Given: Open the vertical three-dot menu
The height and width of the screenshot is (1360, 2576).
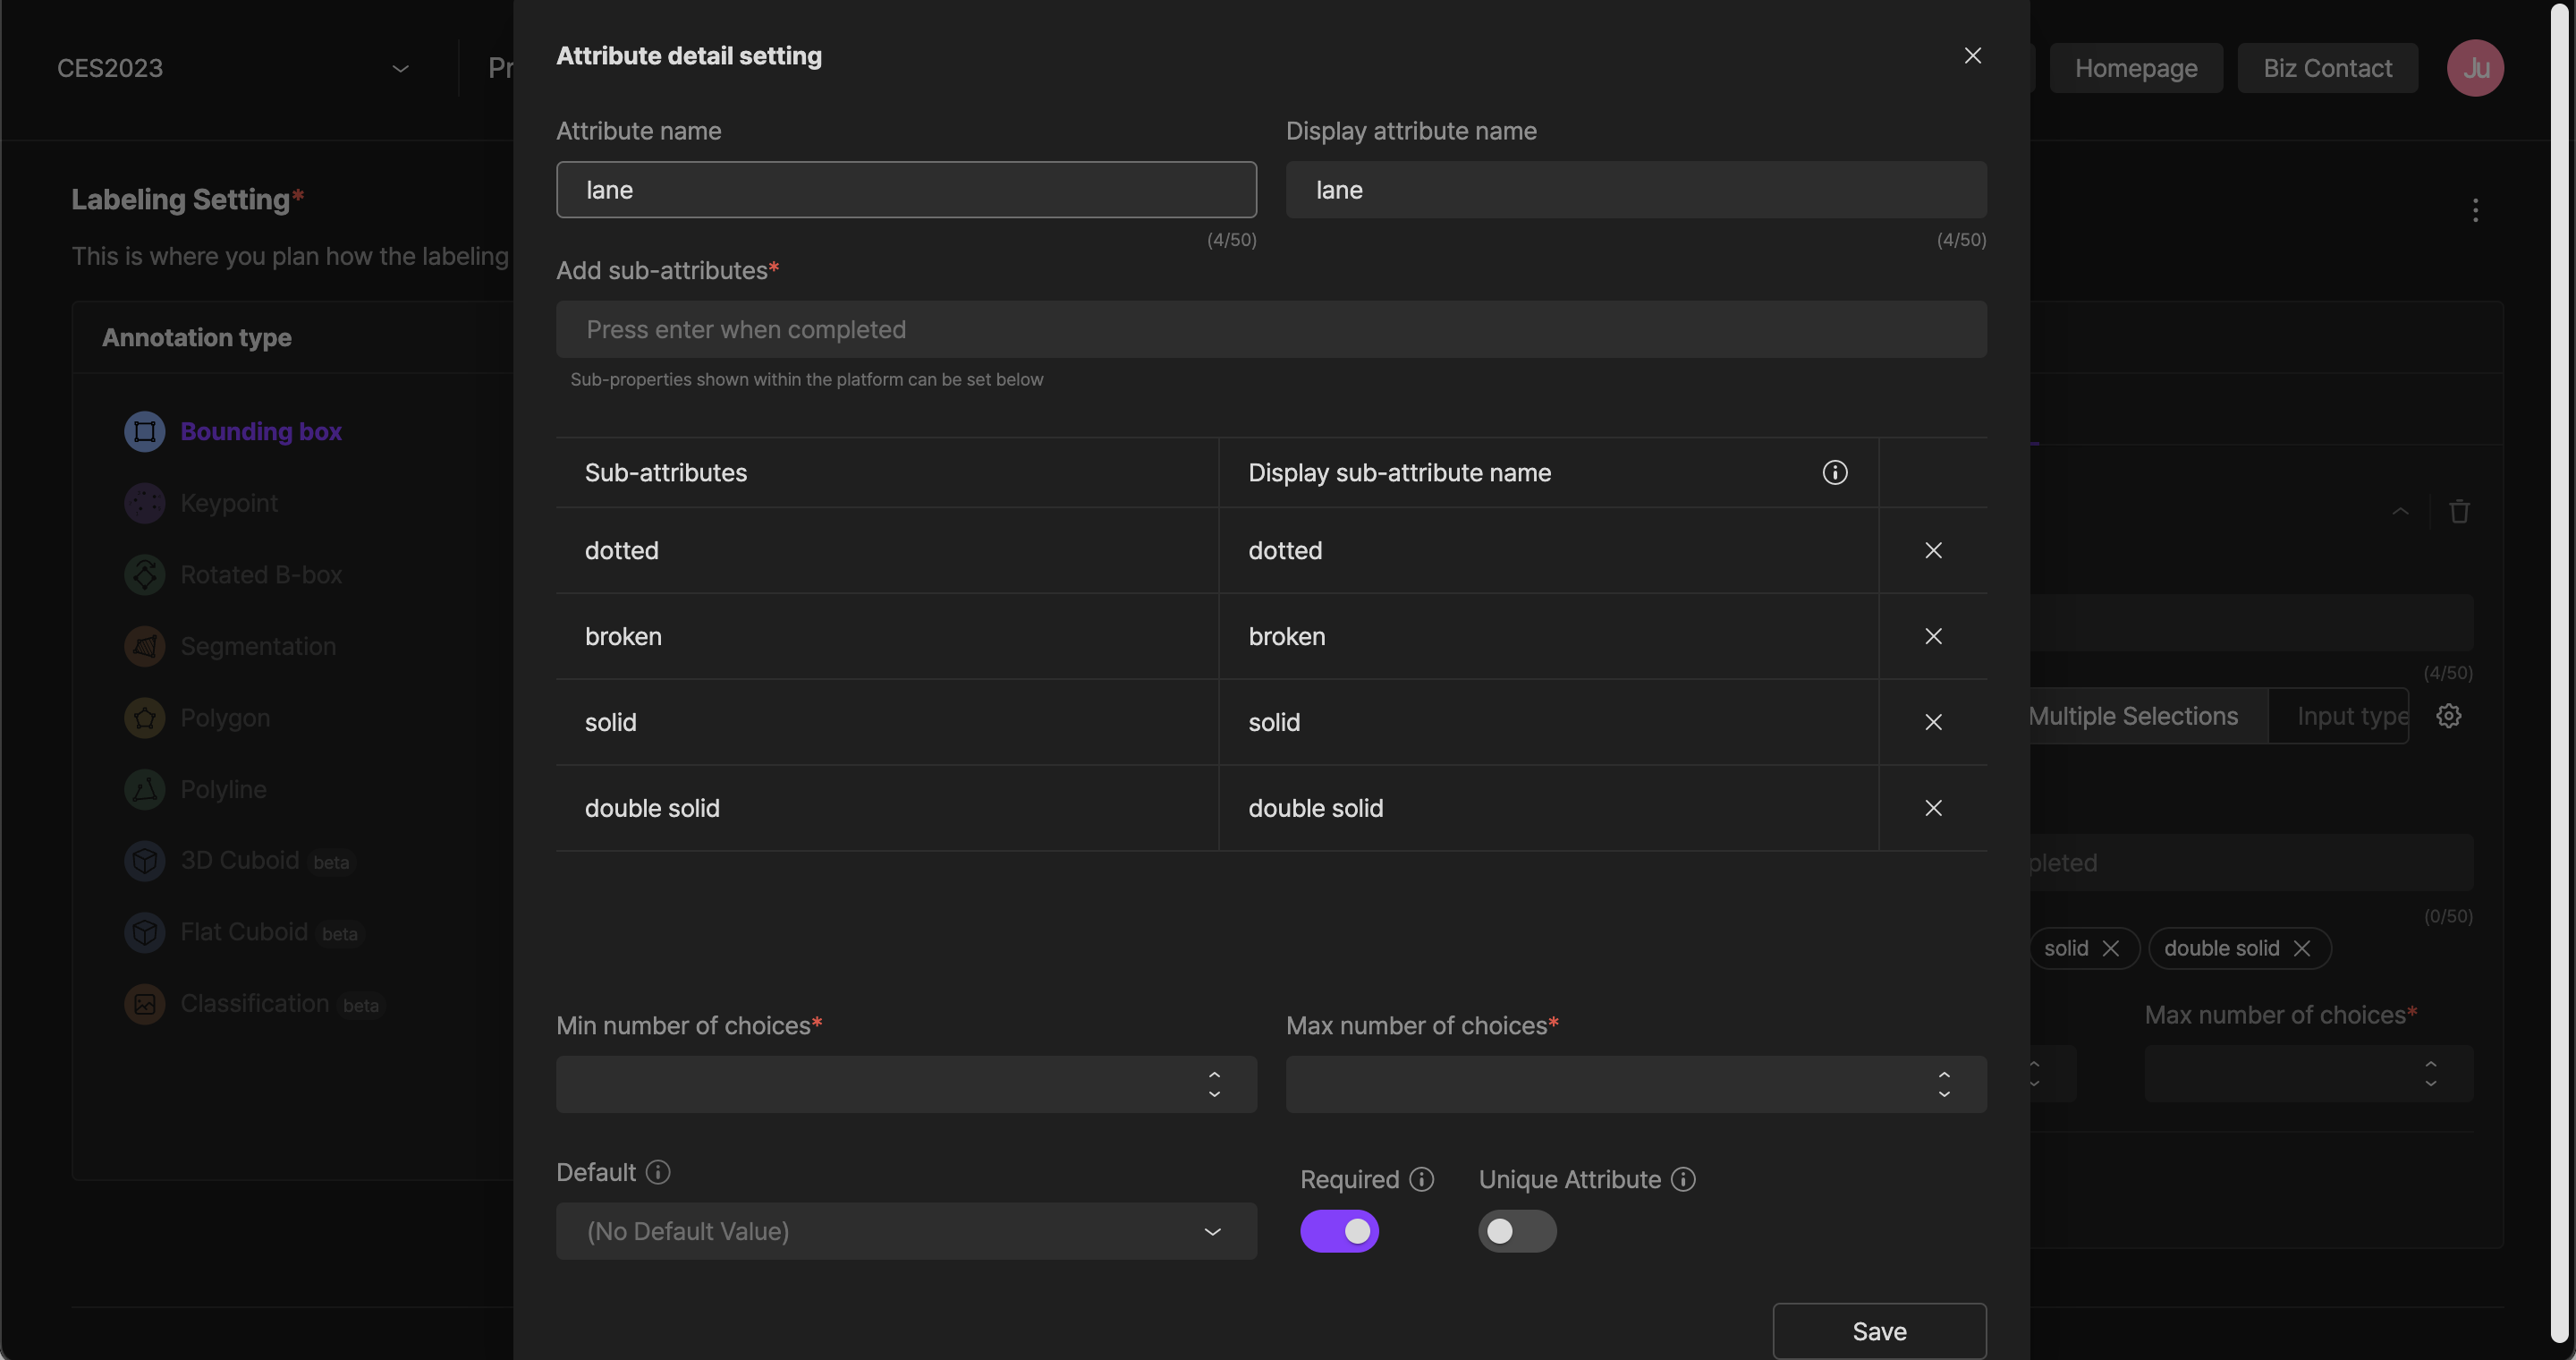Looking at the screenshot, I should click(2475, 210).
